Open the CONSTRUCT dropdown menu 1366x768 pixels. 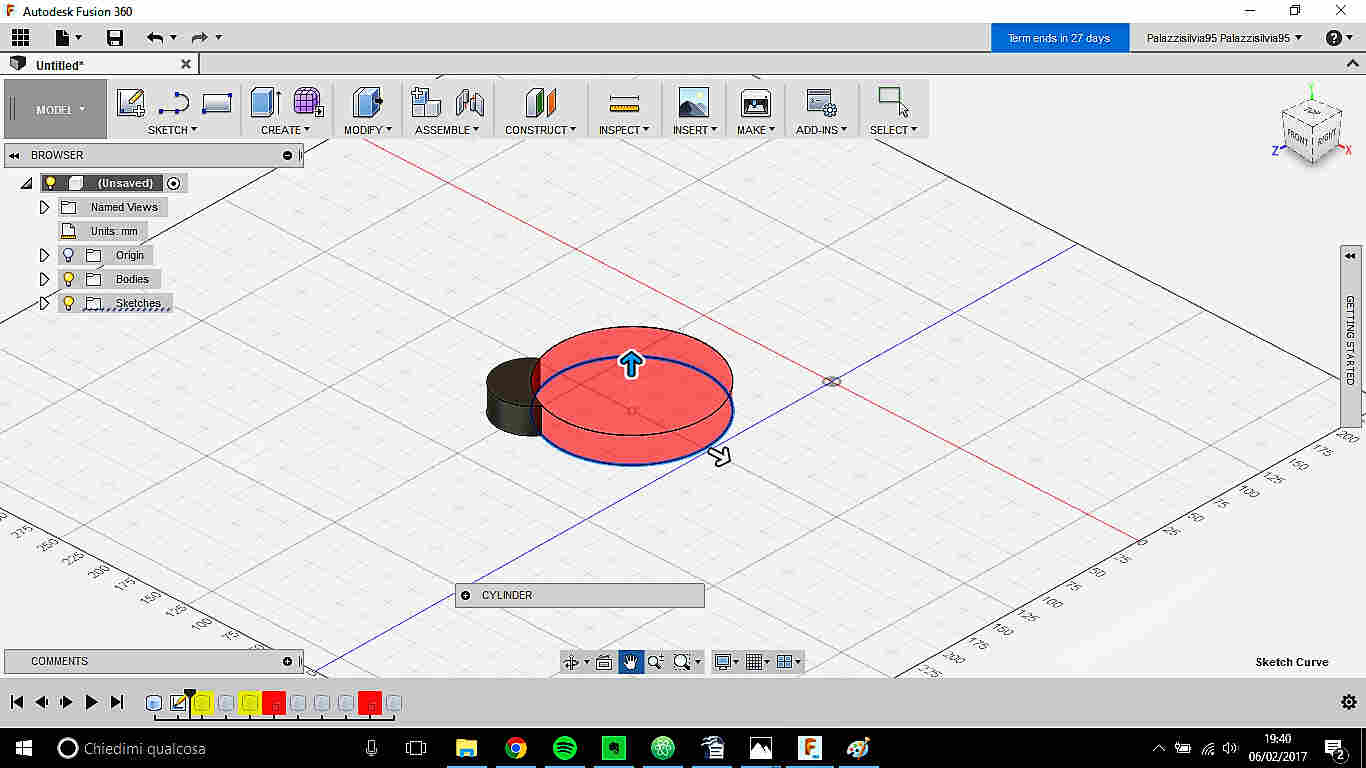click(540, 130)
